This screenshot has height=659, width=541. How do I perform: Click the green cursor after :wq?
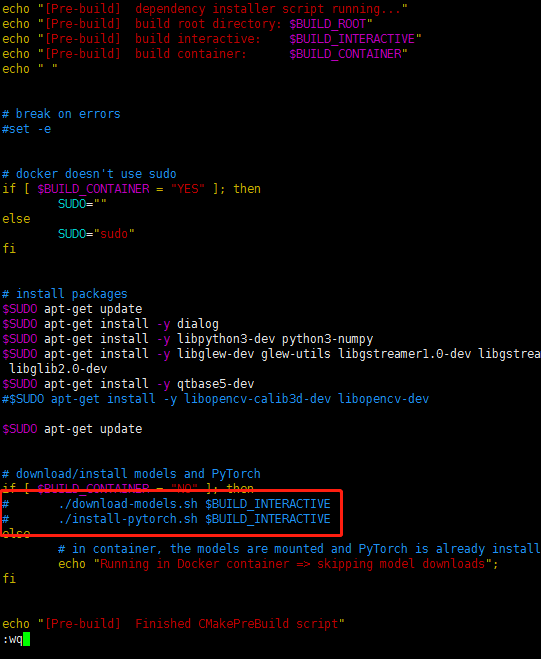tap(26, 639)
